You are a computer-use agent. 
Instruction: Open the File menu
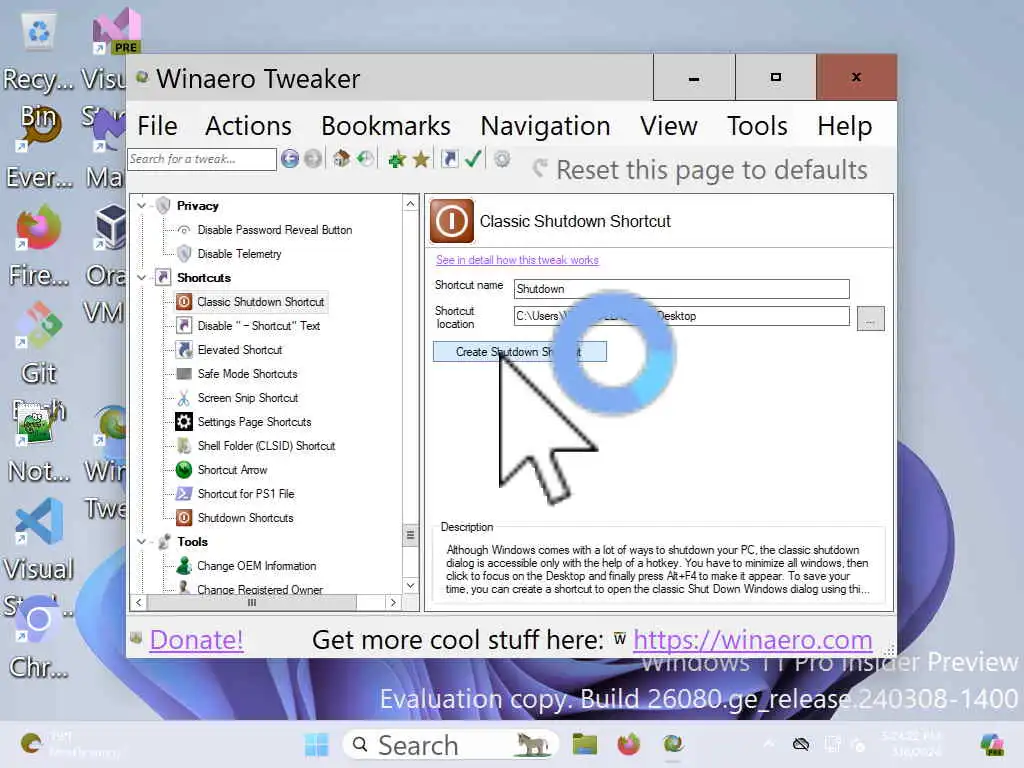pyautogui.click(x=157, y=126)
